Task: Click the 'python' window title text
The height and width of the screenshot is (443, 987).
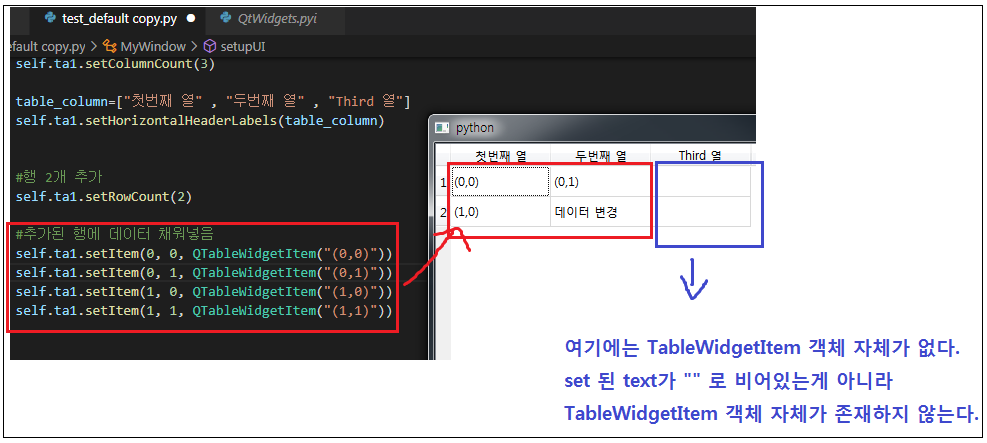Action: point(475,128)
